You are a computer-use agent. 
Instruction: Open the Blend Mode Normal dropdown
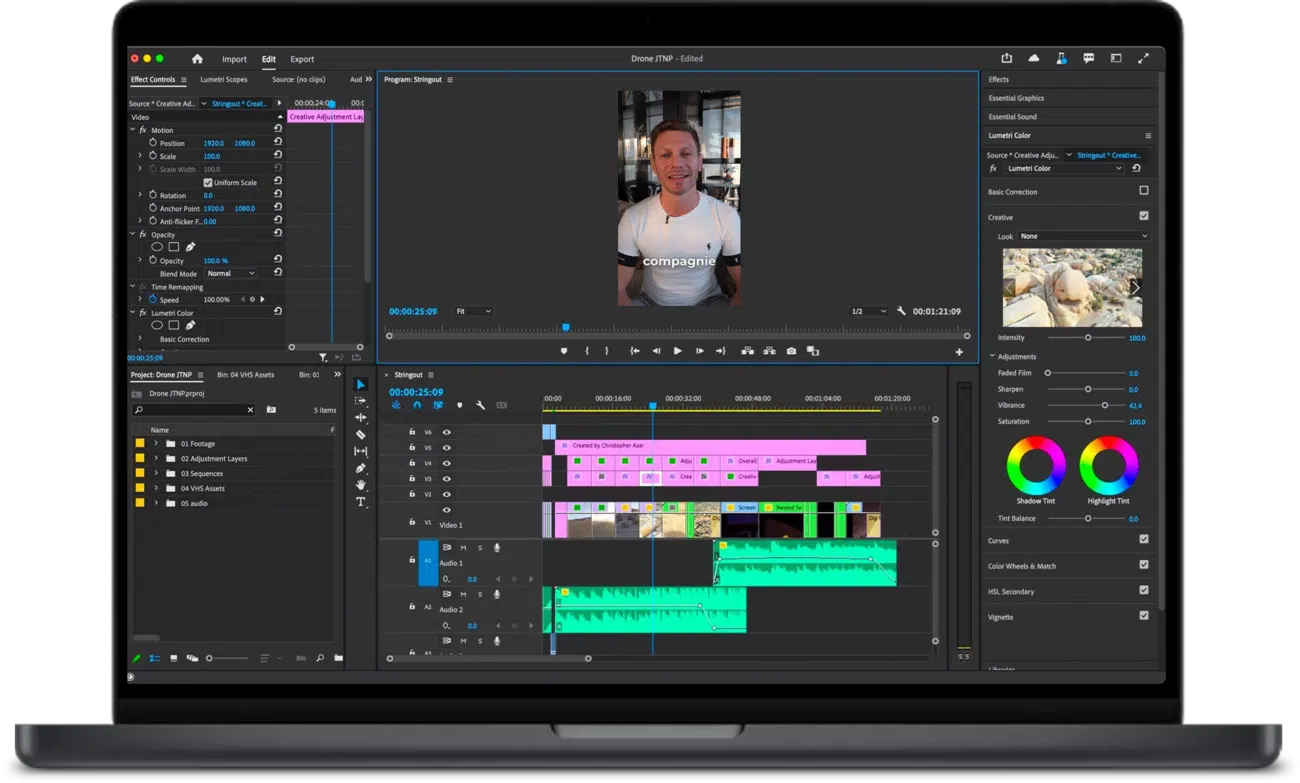click(x=231, y=273)
